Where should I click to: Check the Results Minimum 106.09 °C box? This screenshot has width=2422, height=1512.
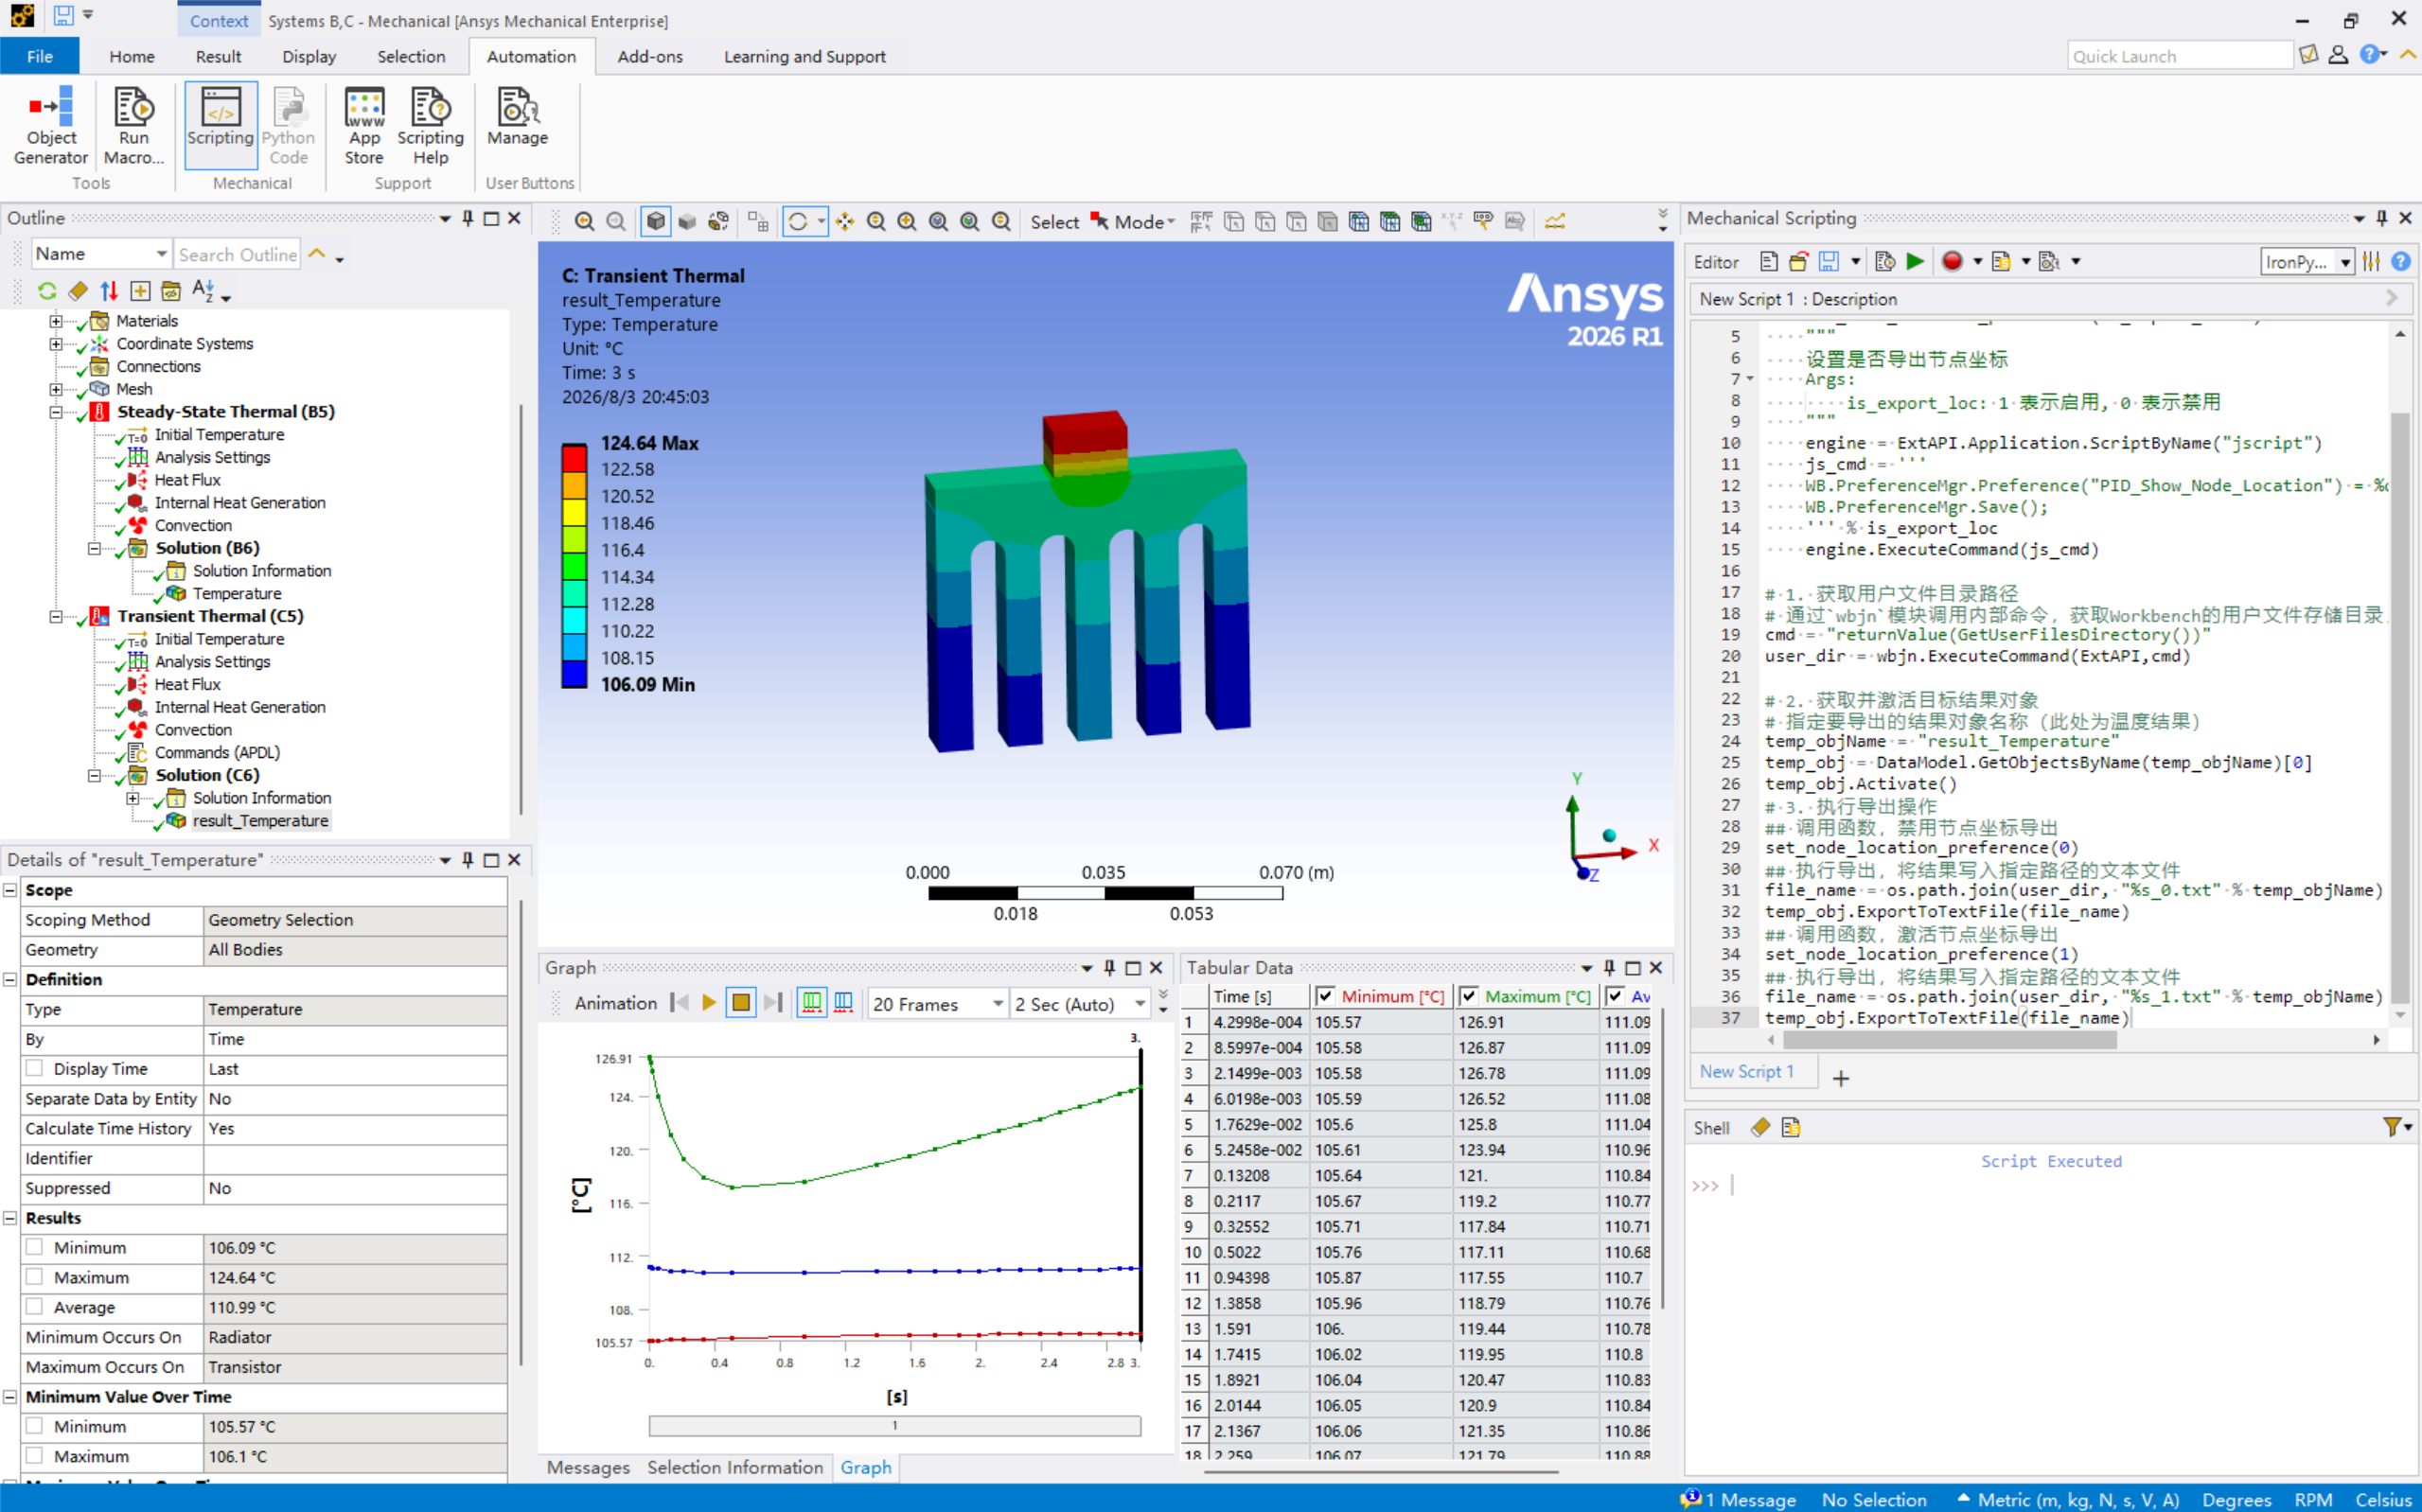tap(34, 1247)
